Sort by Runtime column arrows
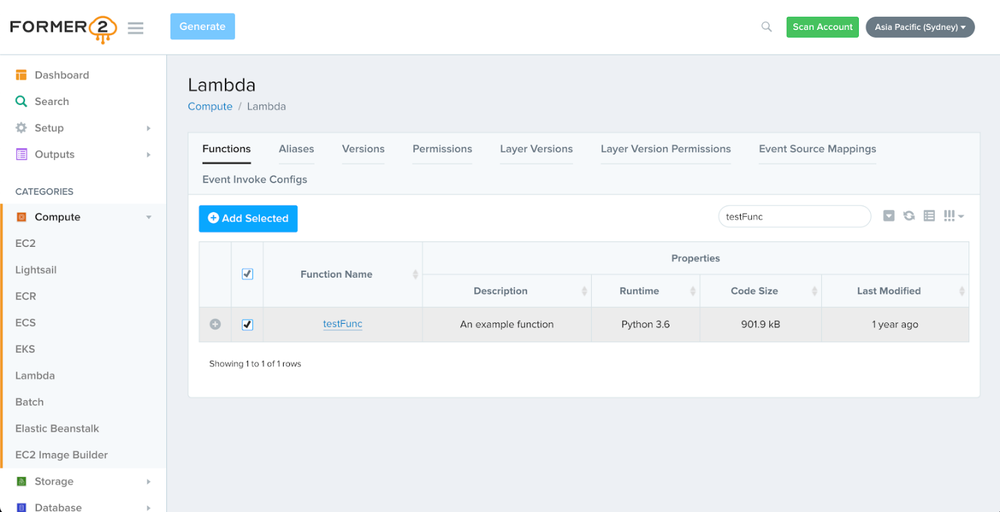Screen dimensions: 1000x512 point(693,291)
